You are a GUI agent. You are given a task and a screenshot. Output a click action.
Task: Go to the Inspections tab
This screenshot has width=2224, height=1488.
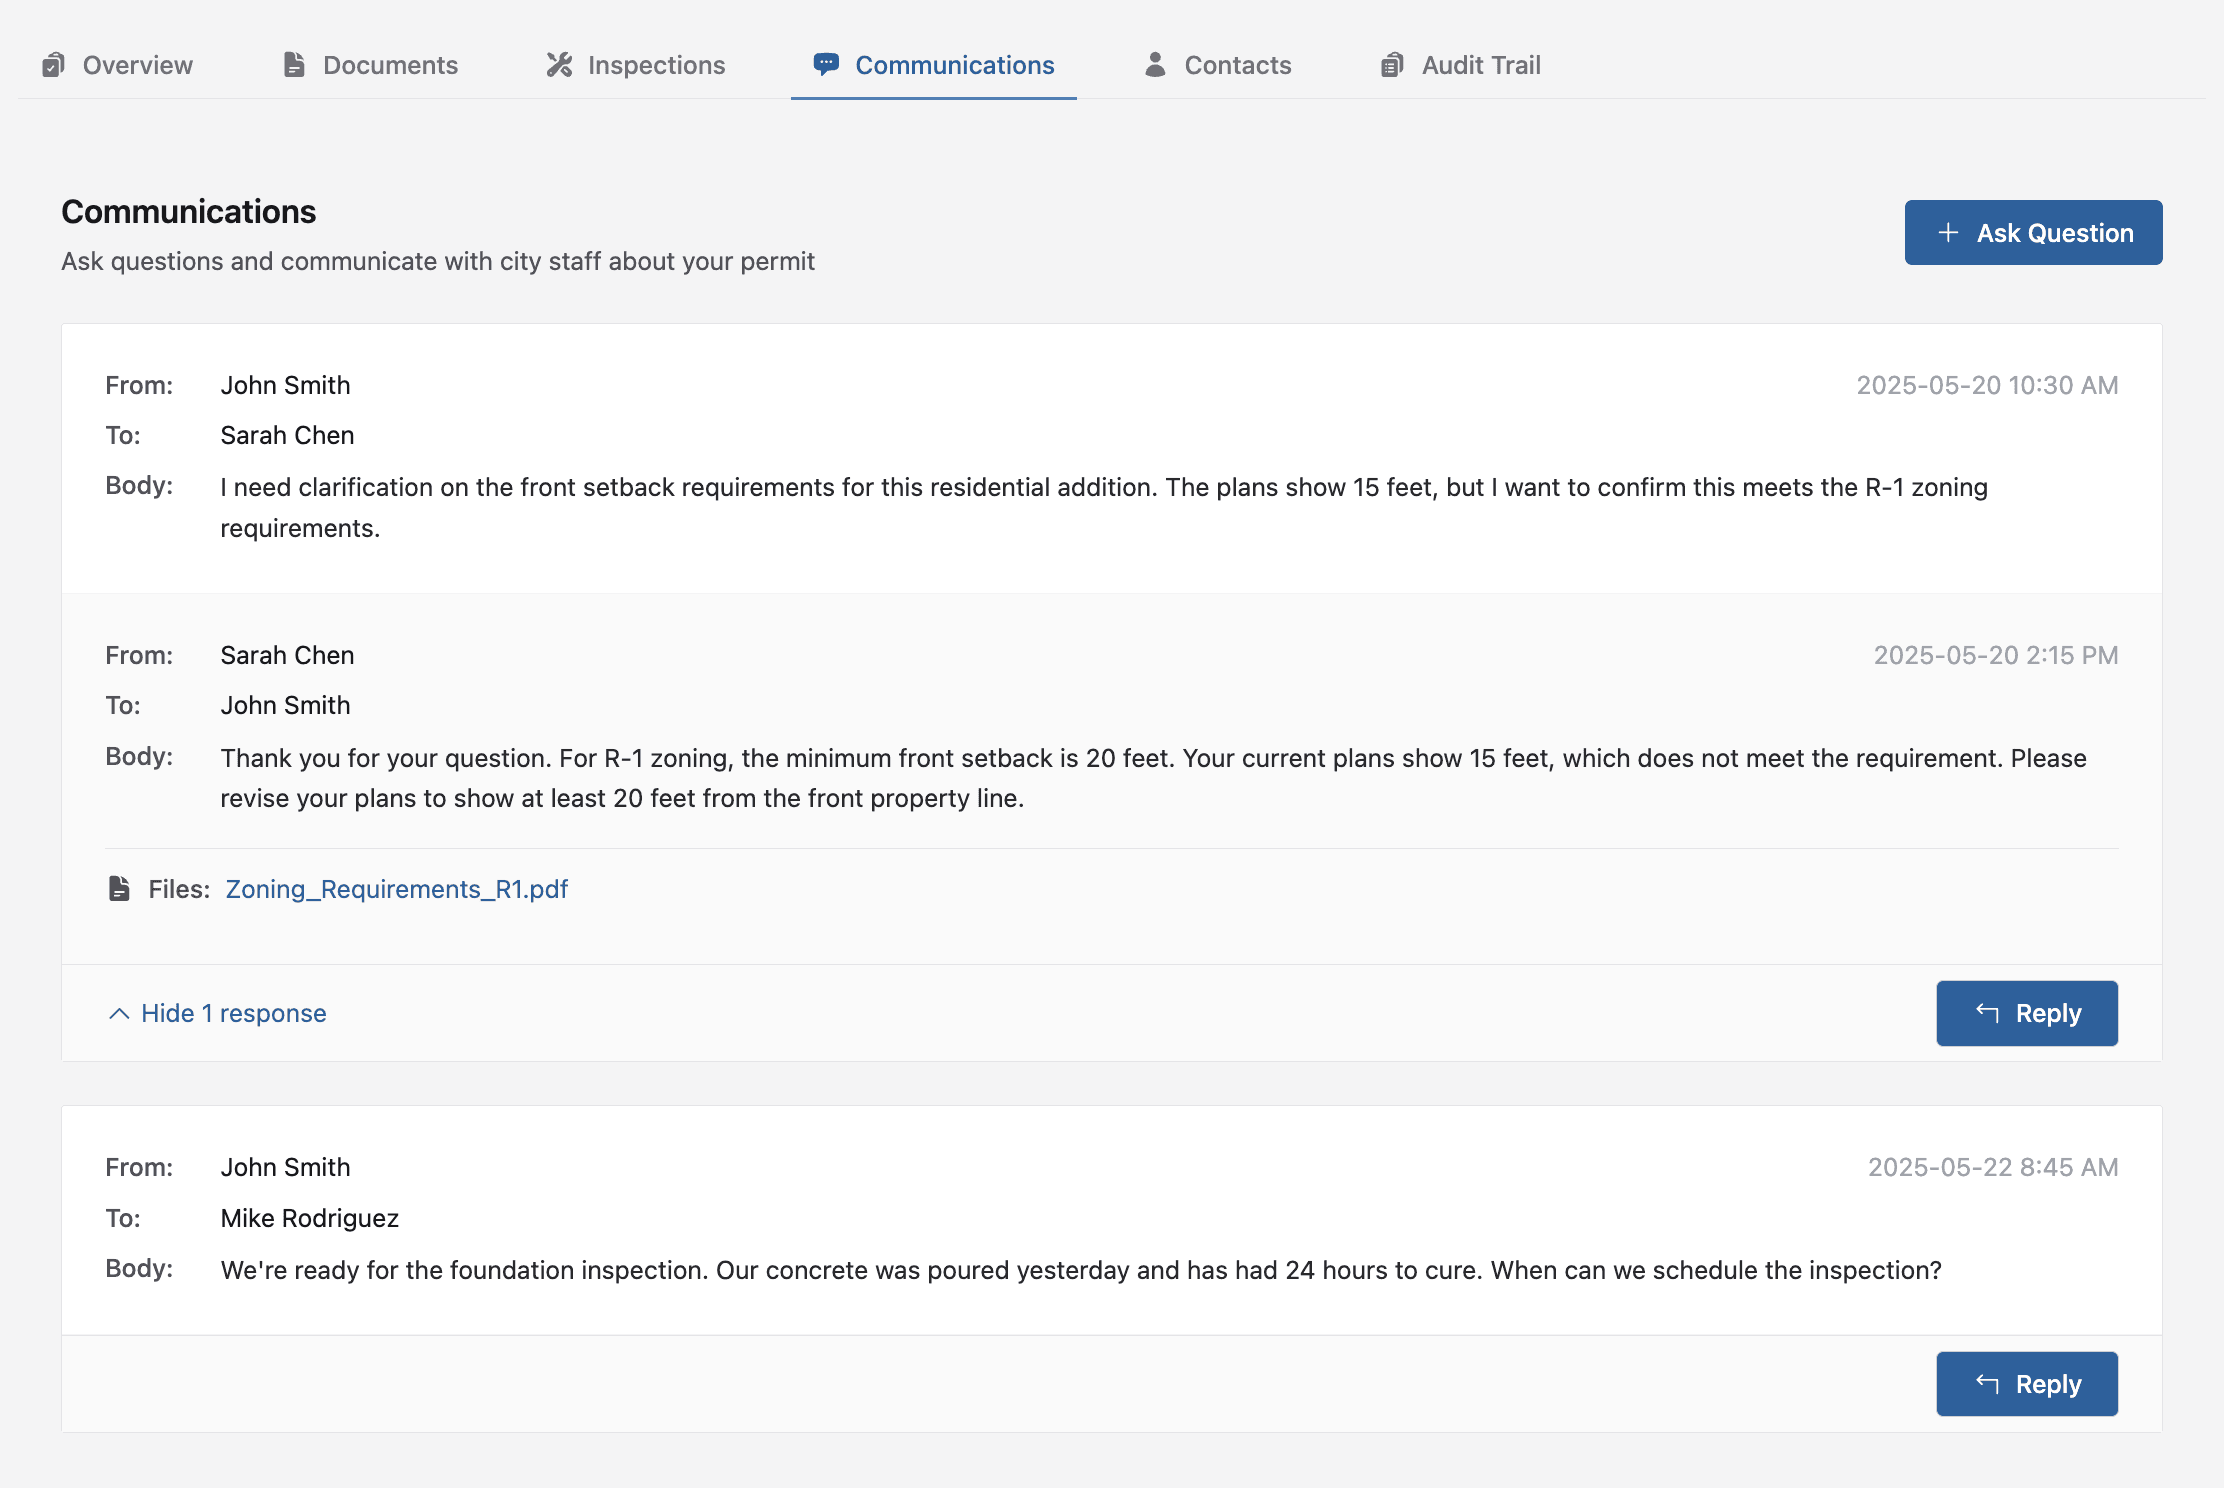(x=656, y=65)
